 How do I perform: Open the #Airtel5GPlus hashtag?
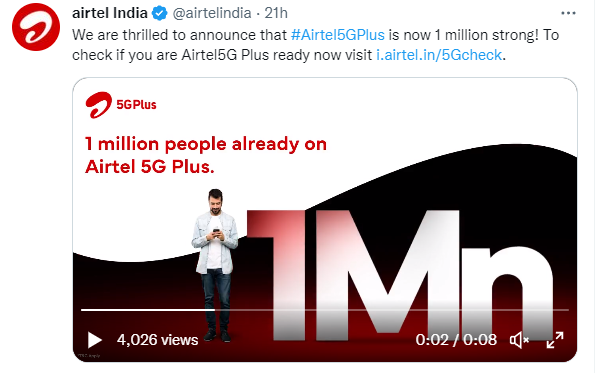point(337,35)
